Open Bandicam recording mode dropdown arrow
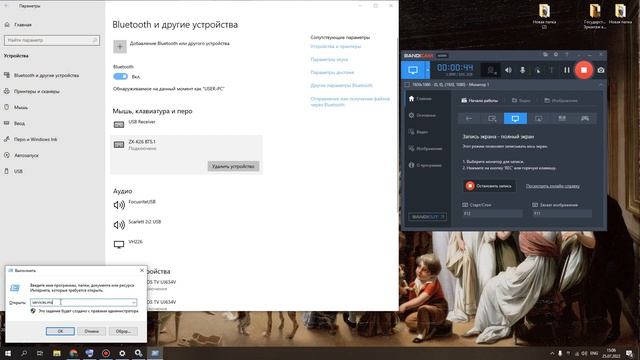This screenshot has width=640, height=360. pyautogui.click(x=427, y=70)
